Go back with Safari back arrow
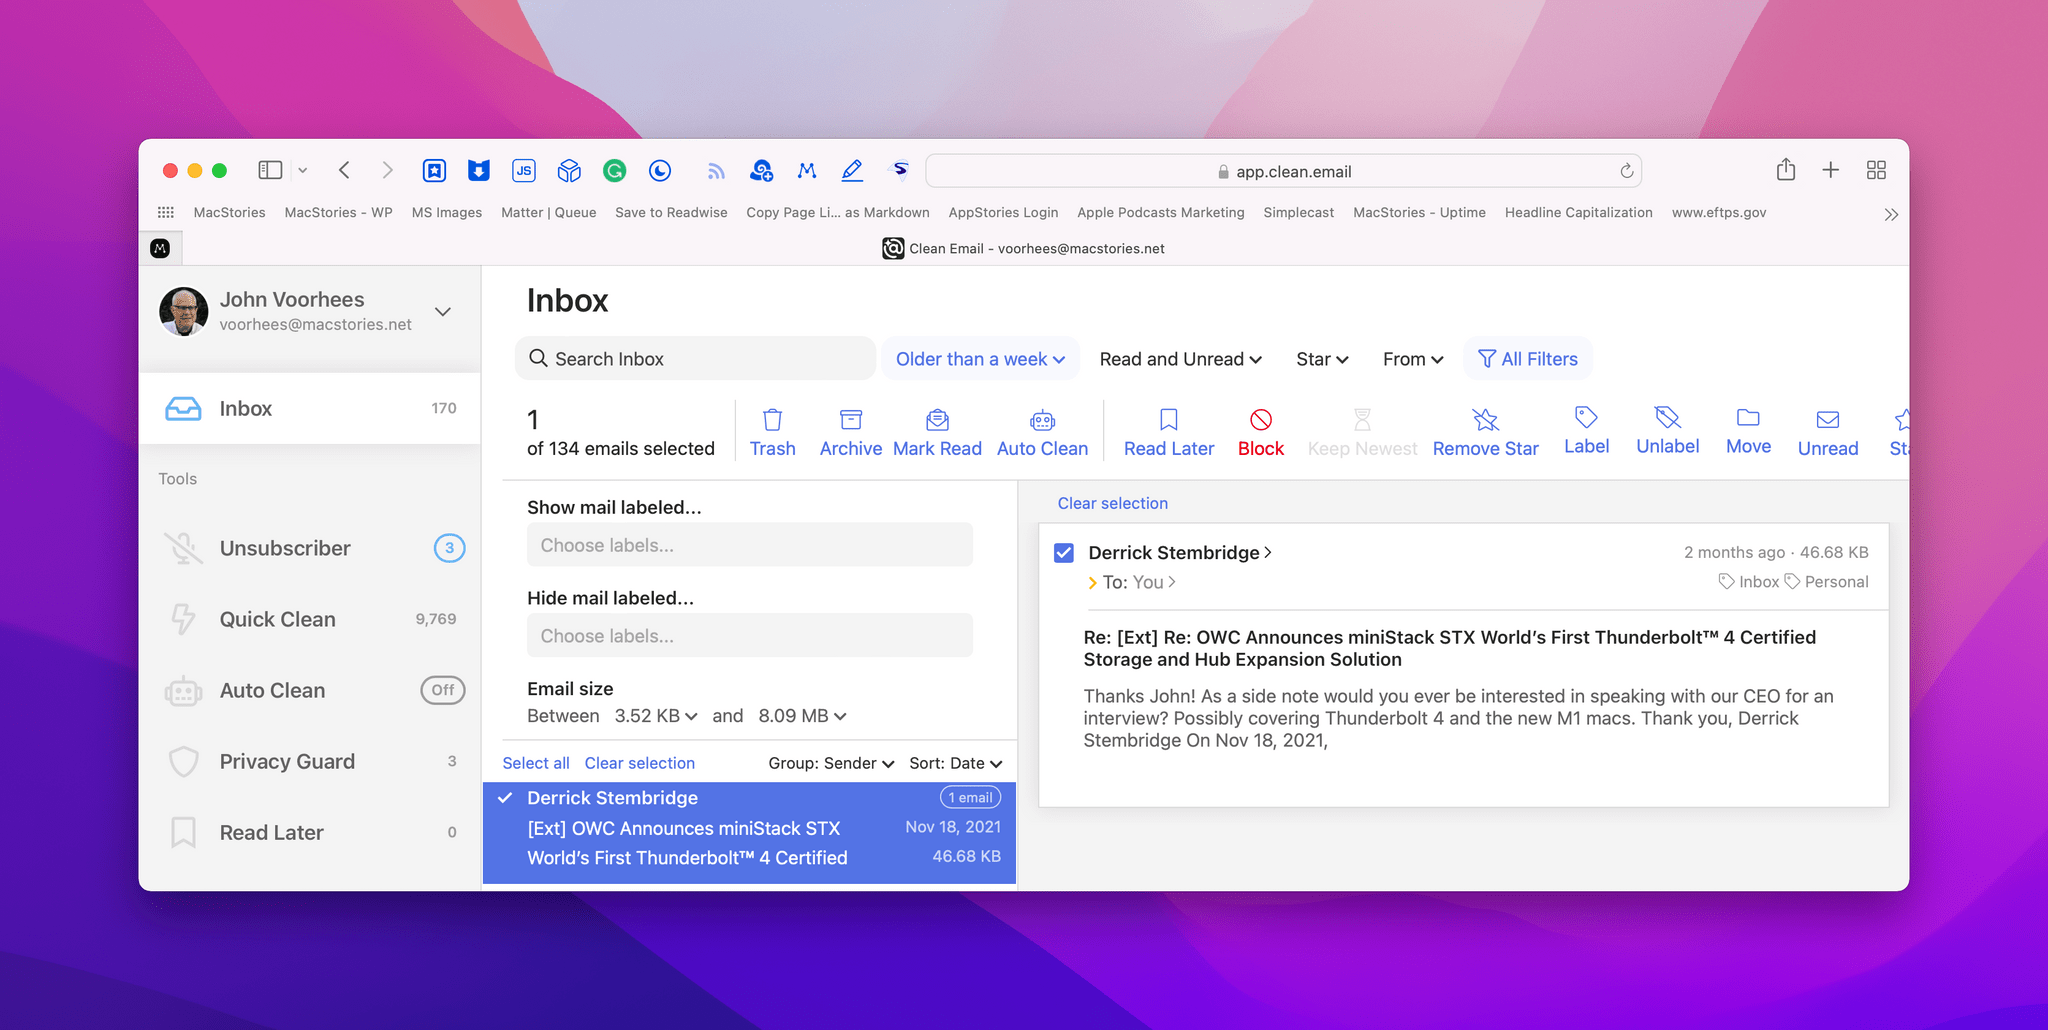 click(344, 170)
